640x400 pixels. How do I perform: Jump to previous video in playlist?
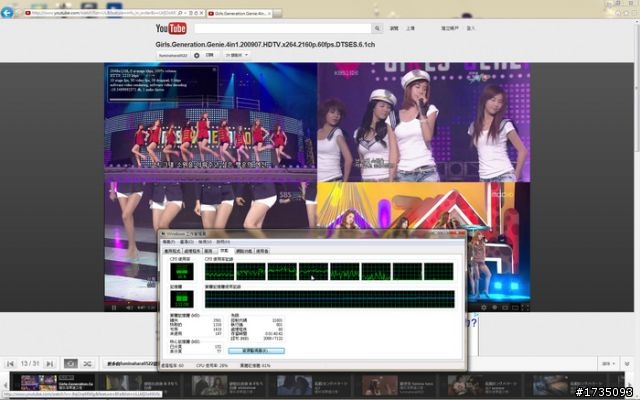click(10, 363)
